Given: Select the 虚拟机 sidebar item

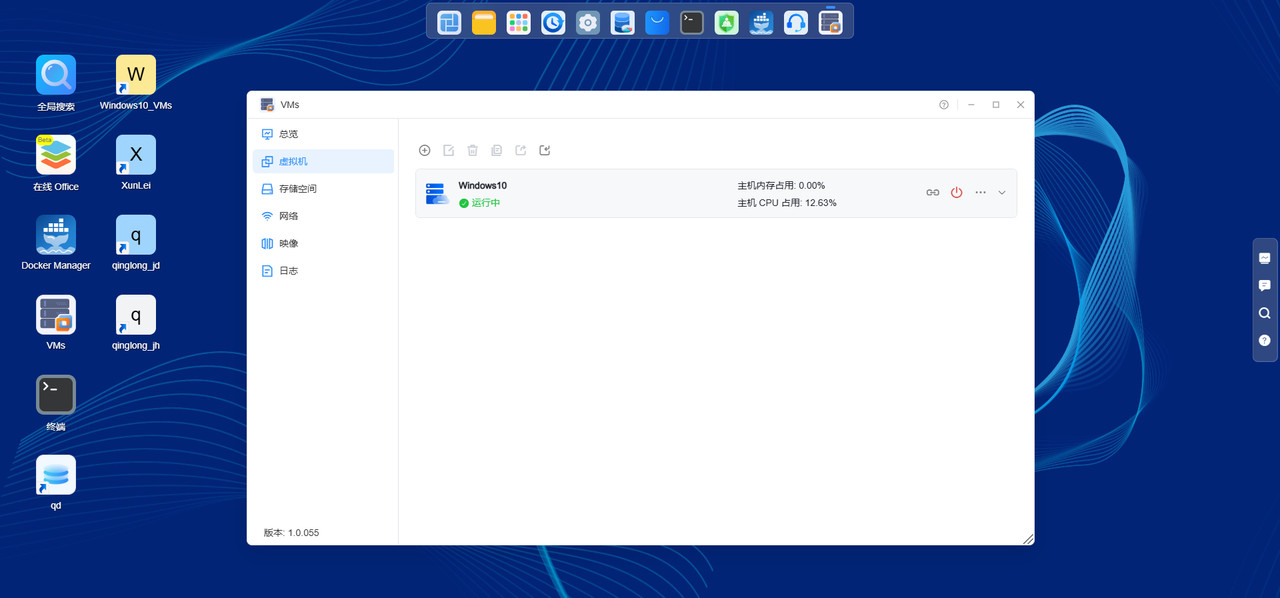Looking at the screenshot, I should pyautogui.click(x=323, y=161).
